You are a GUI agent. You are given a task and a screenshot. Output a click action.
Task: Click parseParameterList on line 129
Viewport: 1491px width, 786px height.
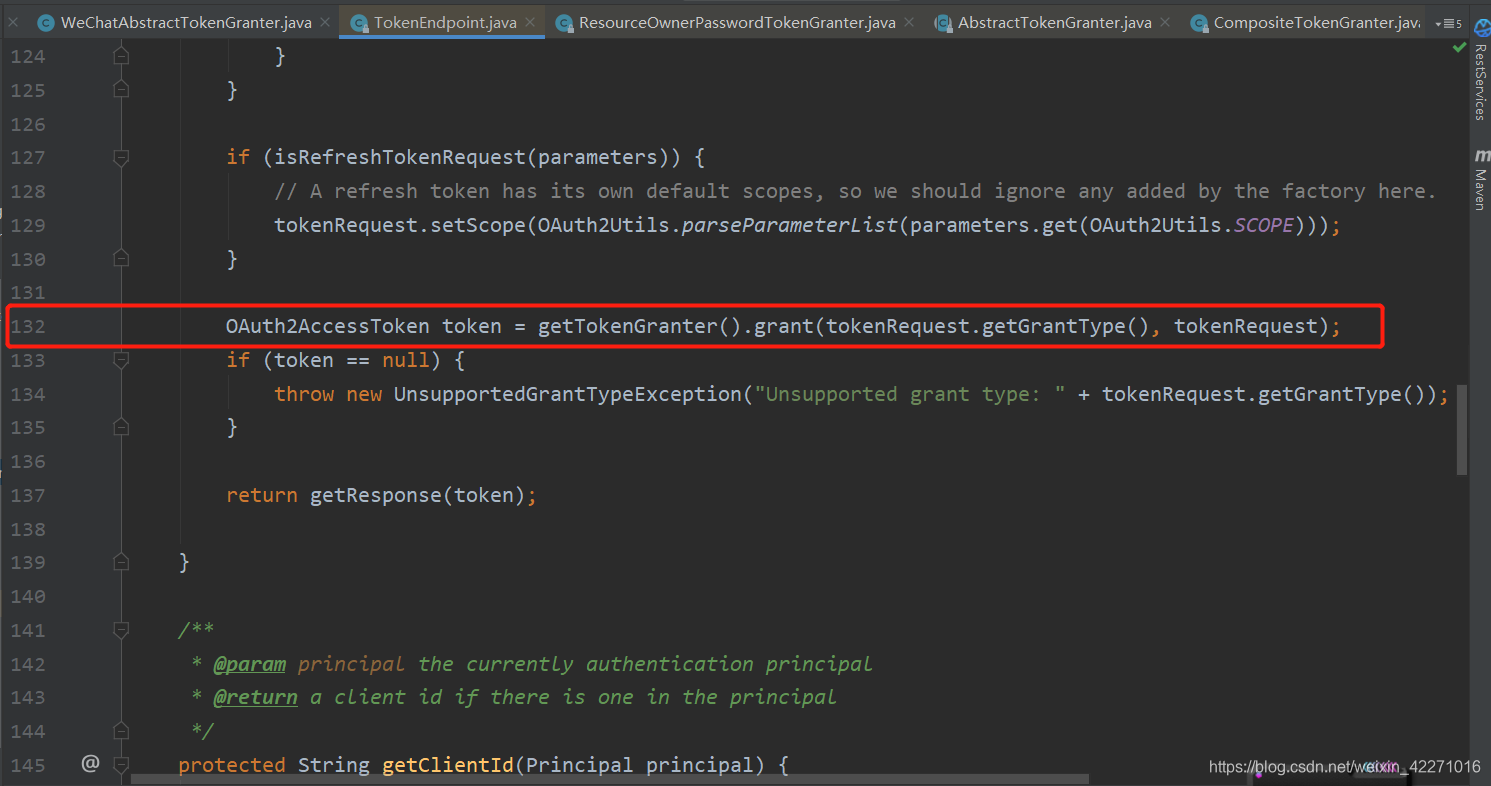791,225
